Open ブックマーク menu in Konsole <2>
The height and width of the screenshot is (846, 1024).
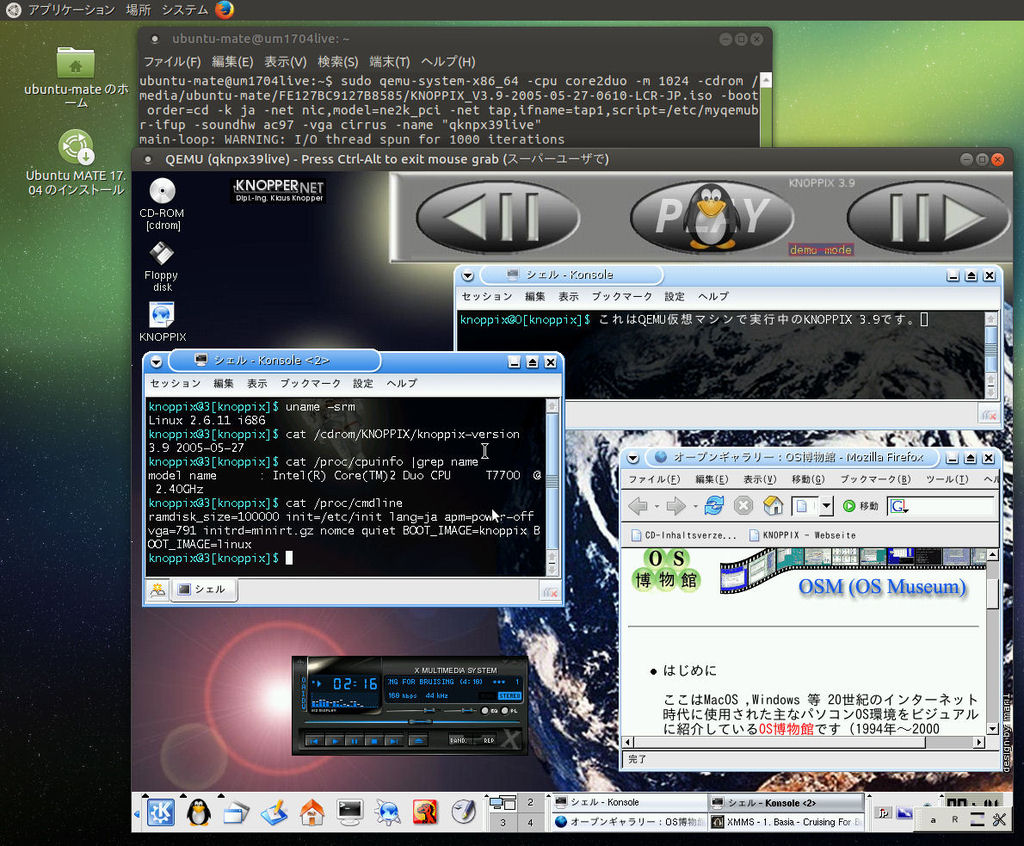coord(310,383)
